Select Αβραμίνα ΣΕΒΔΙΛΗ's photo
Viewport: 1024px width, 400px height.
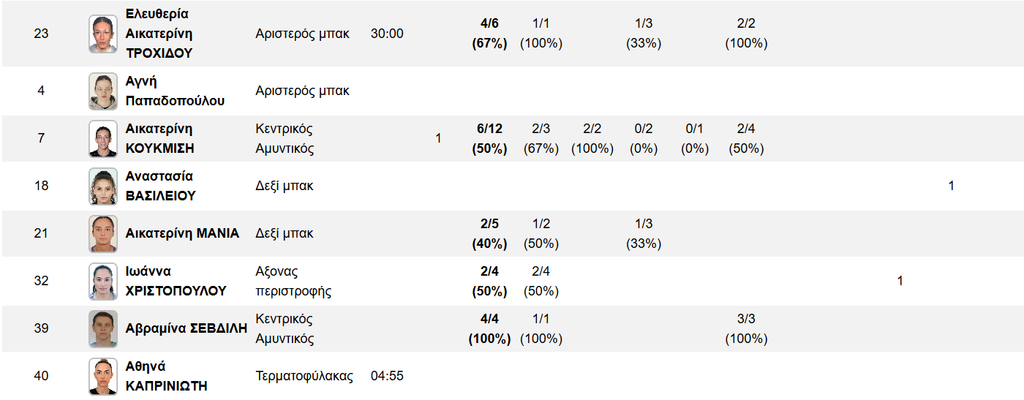pos(103,329)
